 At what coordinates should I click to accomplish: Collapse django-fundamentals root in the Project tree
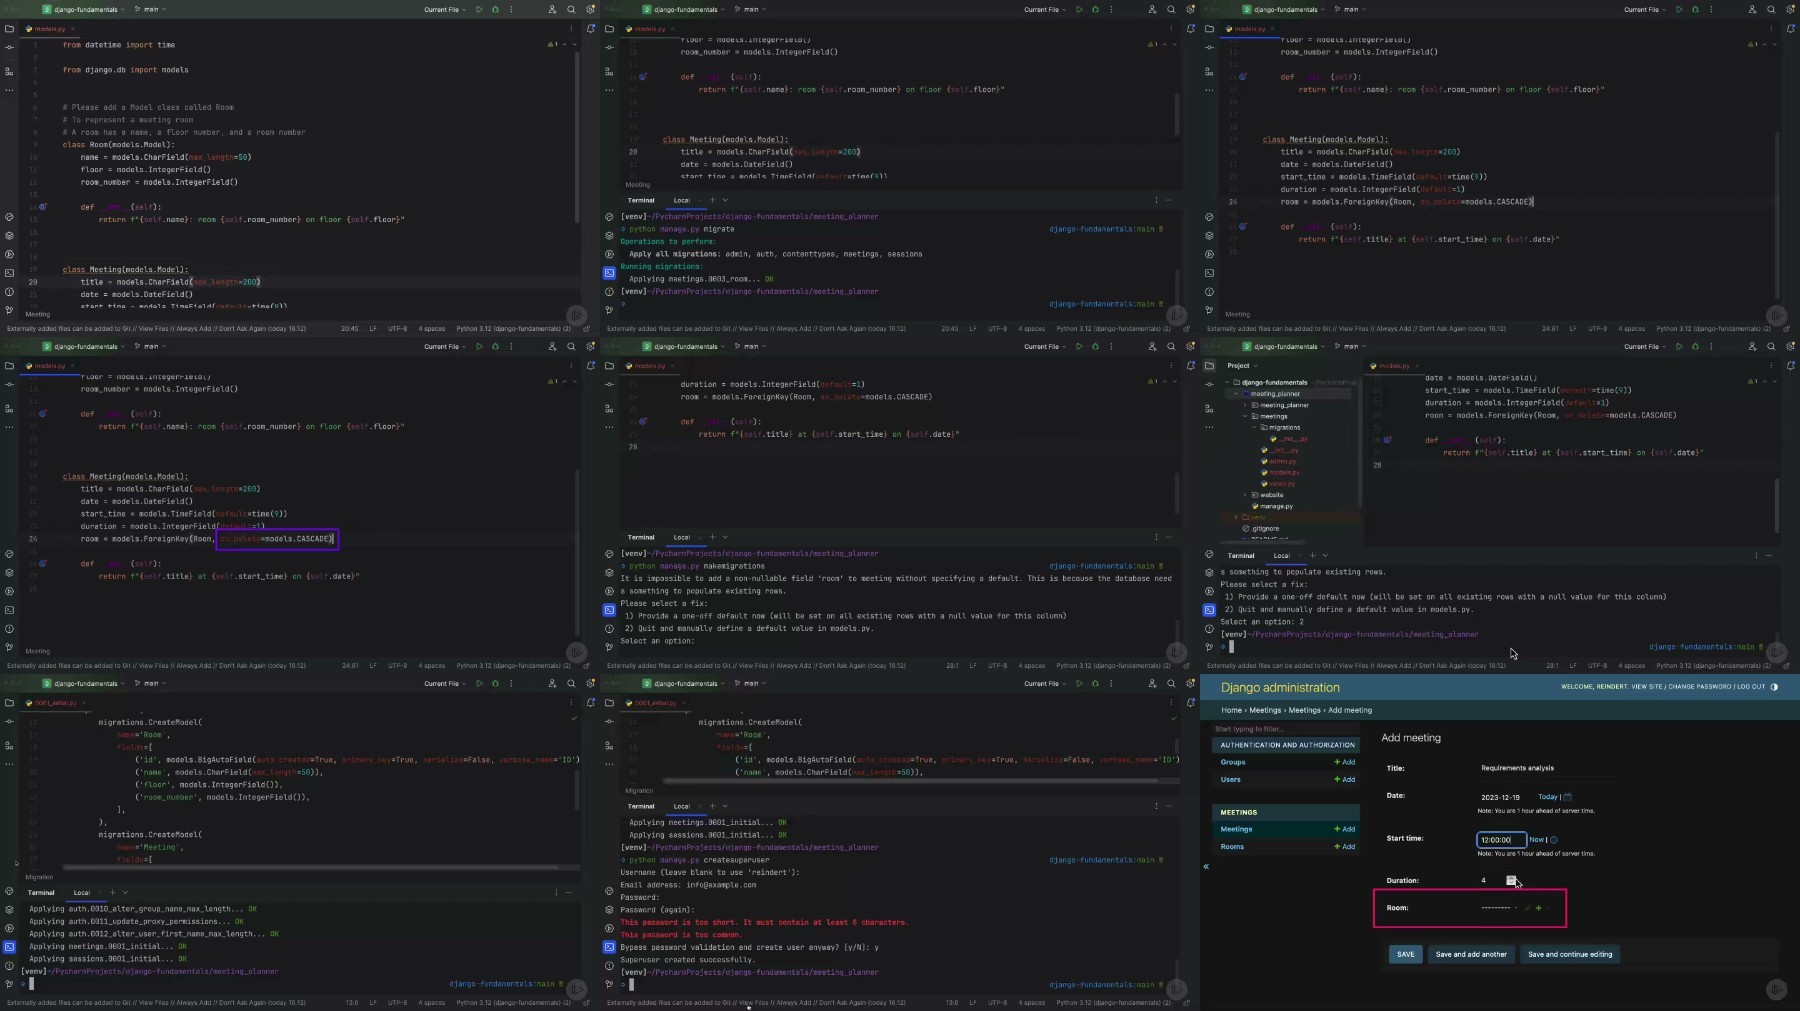point(1229,382)
